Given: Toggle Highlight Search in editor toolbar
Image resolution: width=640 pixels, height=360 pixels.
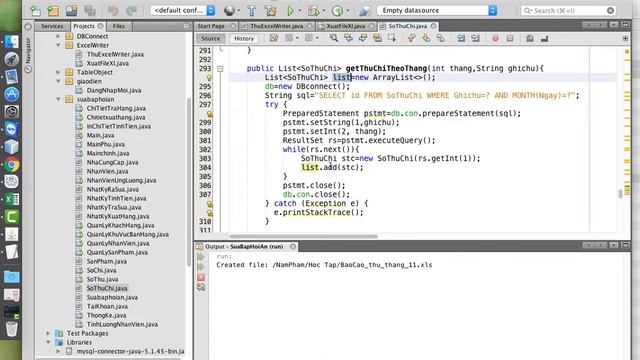Looking at the screenshot, I should click(x=378, y=38).
